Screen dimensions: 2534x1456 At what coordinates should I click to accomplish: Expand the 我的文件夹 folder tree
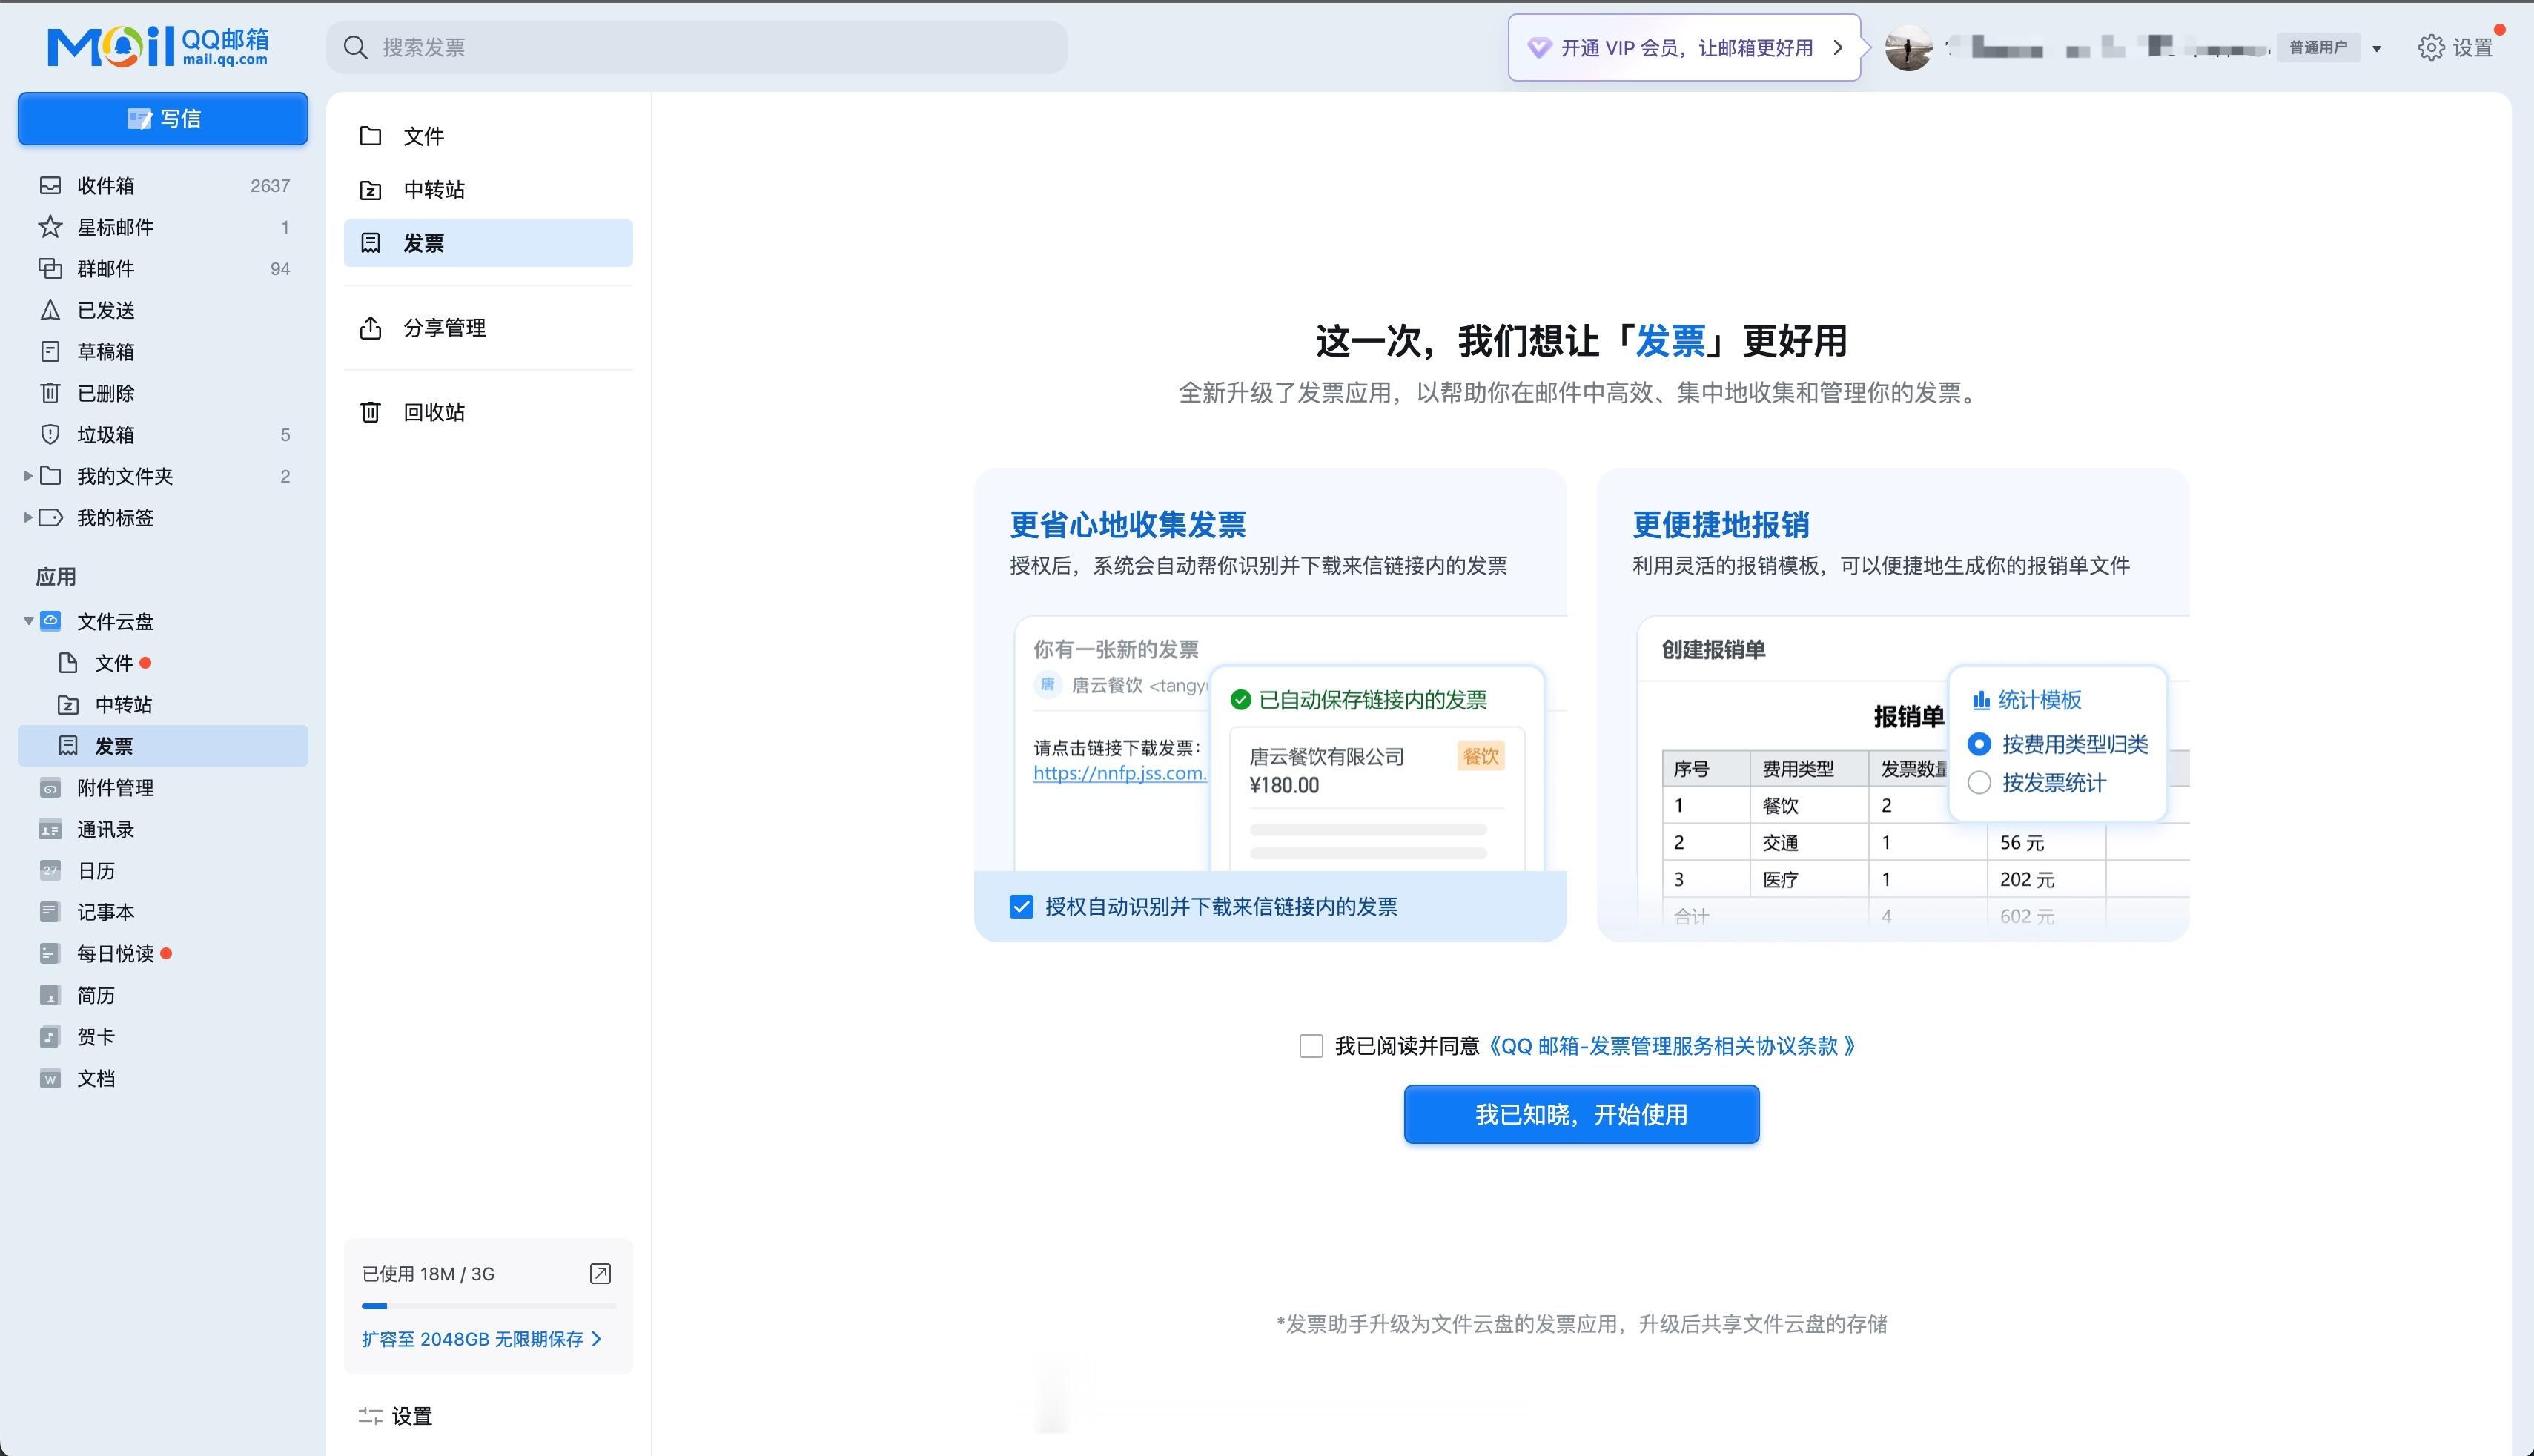29,476
